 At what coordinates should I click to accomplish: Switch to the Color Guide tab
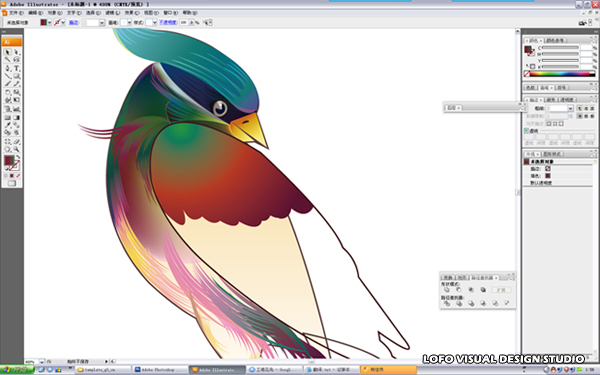tap(556, 40)
